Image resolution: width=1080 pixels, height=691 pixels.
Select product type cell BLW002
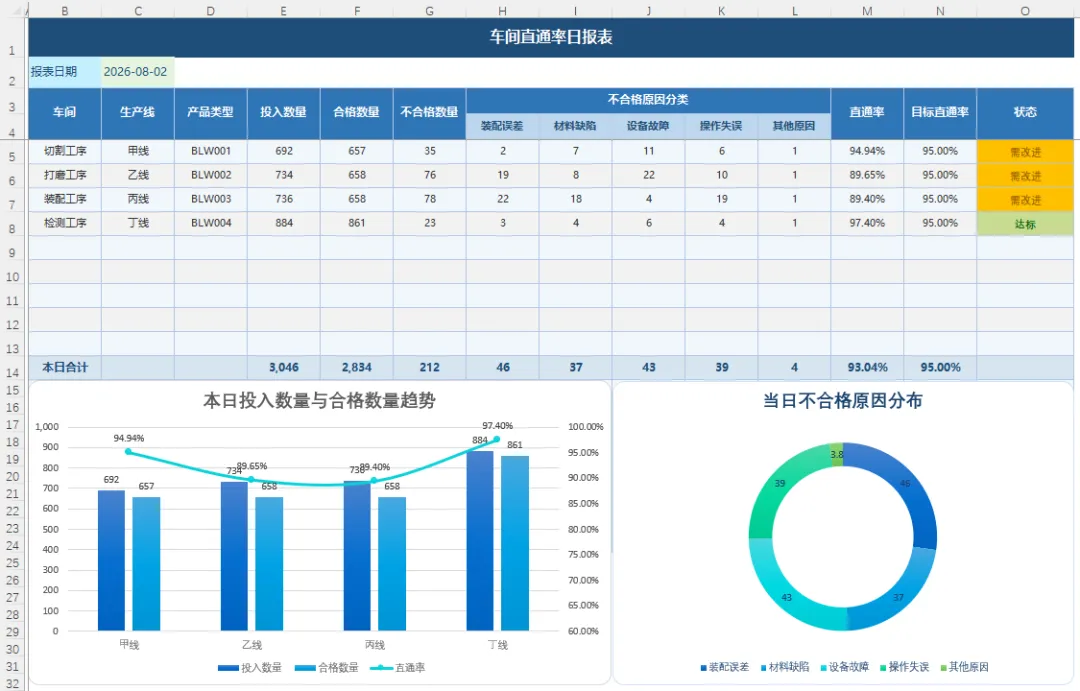click(211, 176)
